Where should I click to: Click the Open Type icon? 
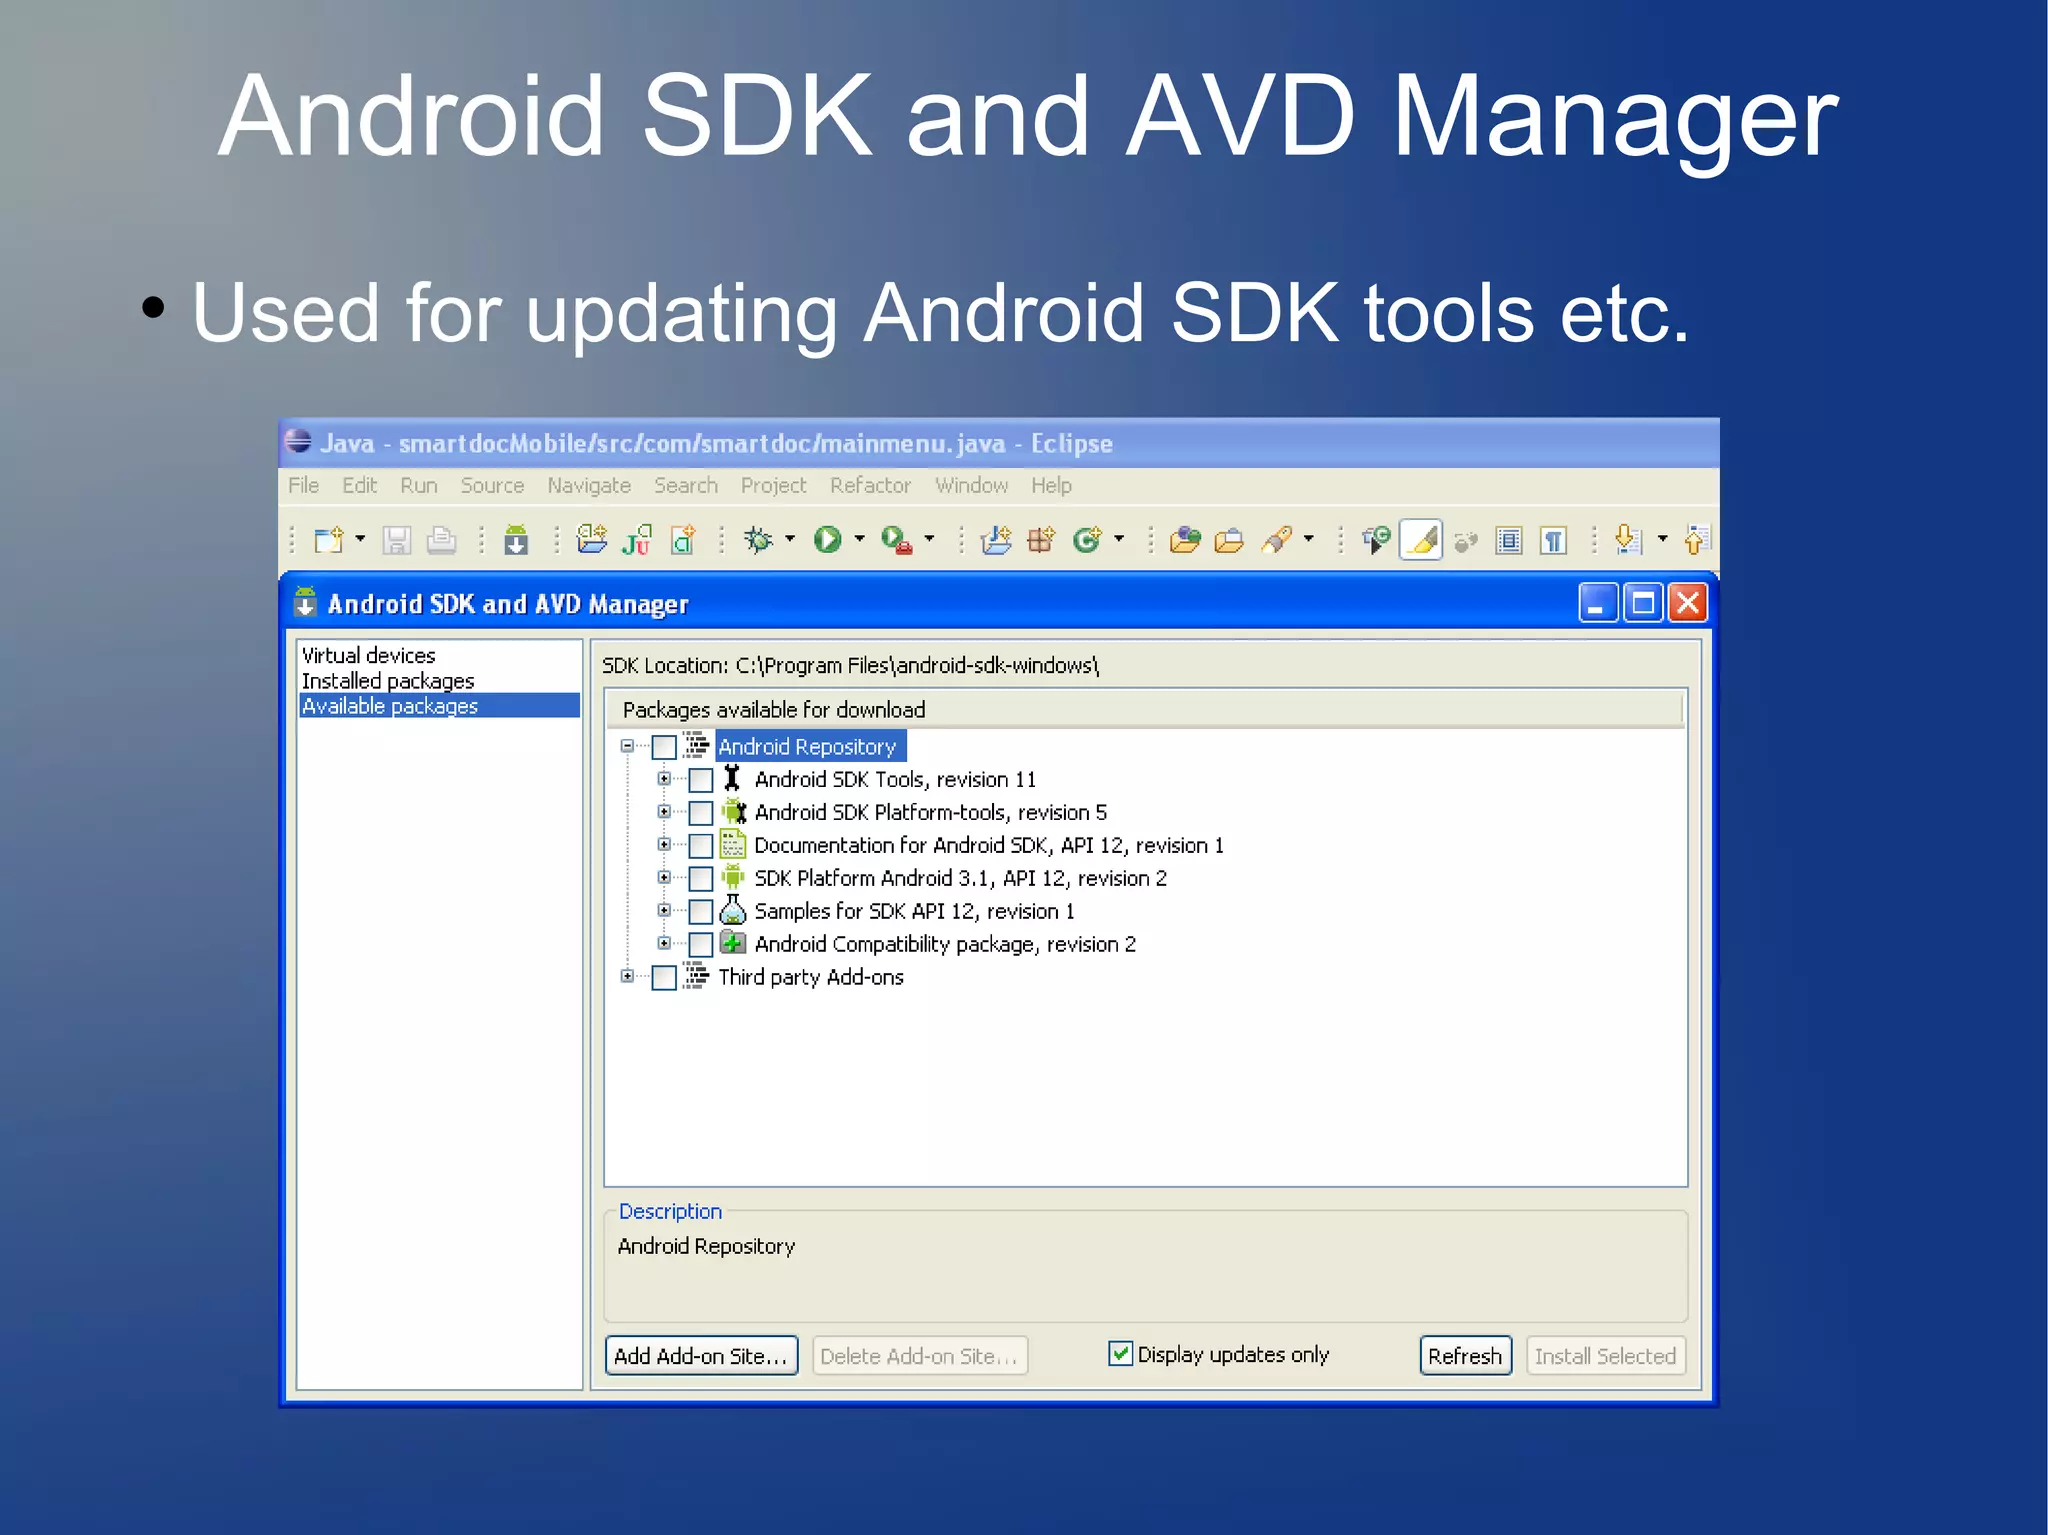pyautogui.click(x=1185, y=541)
